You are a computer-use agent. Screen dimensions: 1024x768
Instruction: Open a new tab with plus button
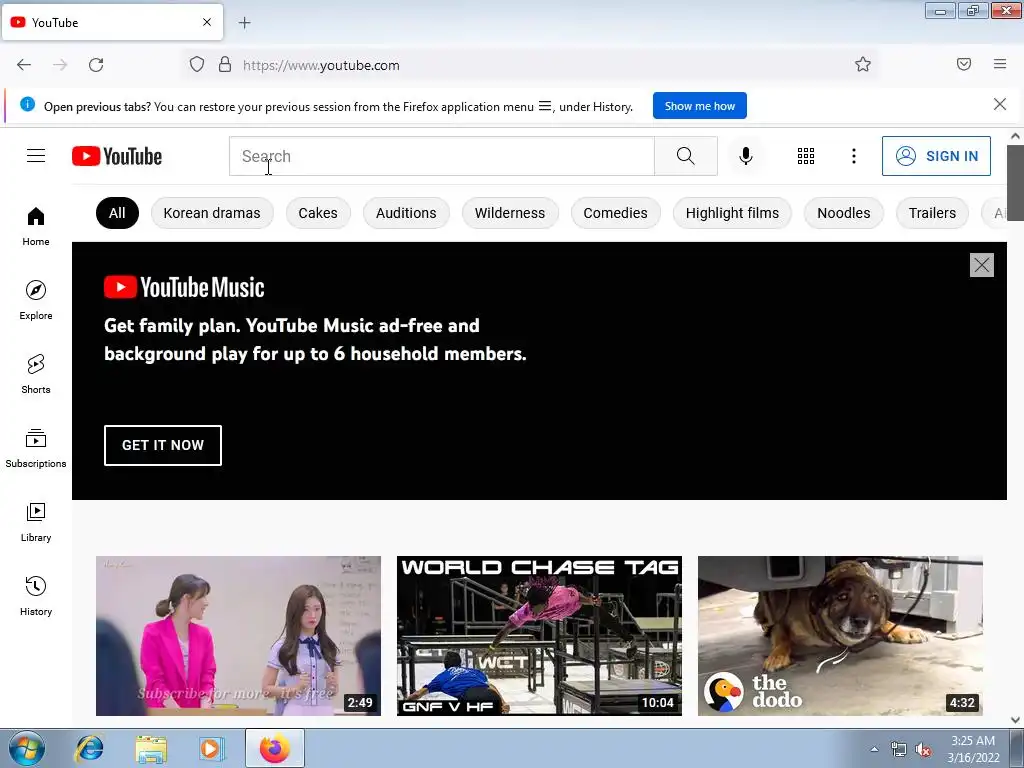pos(244,23)
